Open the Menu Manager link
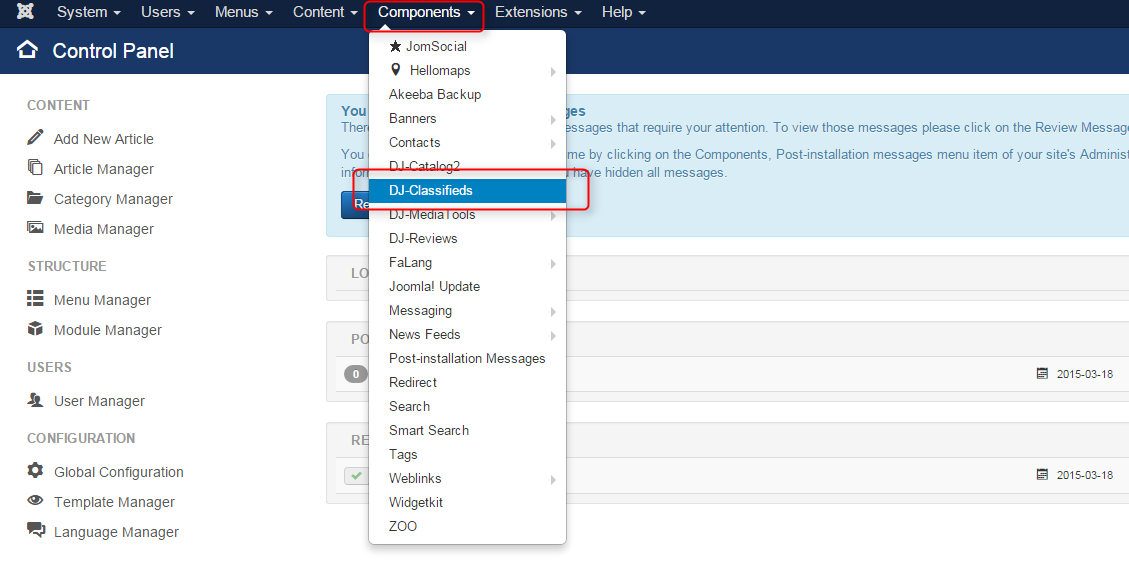The width and height of the screenshot is (1129, 564). click(x=102, y=300)
